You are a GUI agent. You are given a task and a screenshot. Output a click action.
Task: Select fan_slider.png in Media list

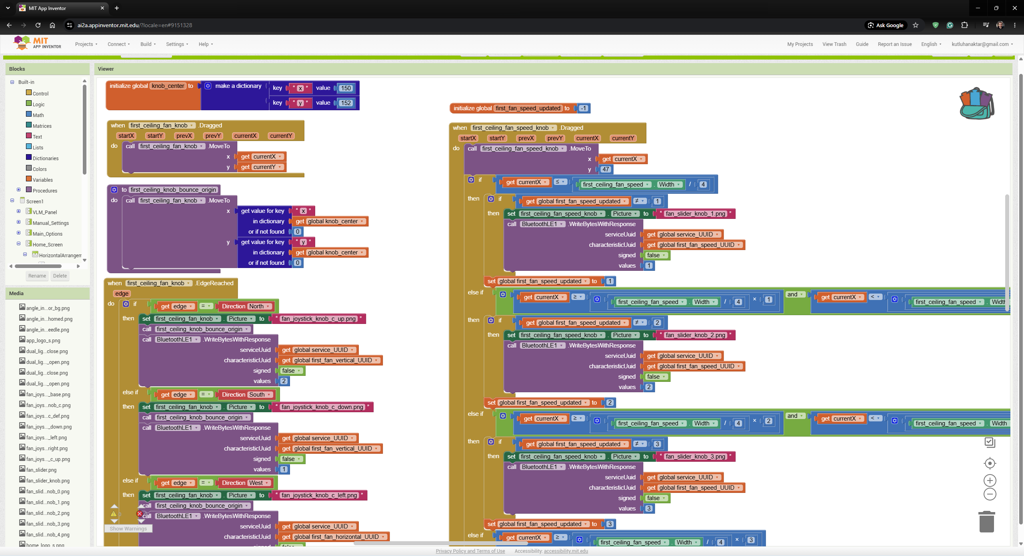[41, 470]
